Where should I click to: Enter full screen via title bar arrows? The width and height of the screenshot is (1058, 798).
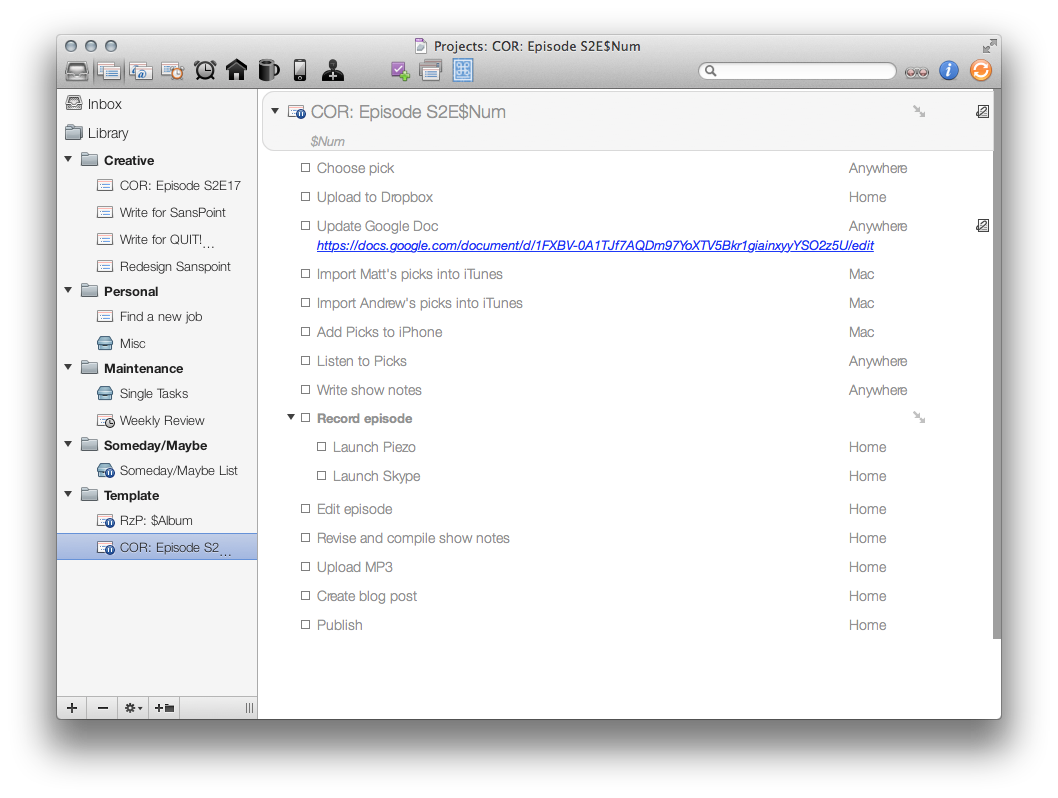click(989, 46)
